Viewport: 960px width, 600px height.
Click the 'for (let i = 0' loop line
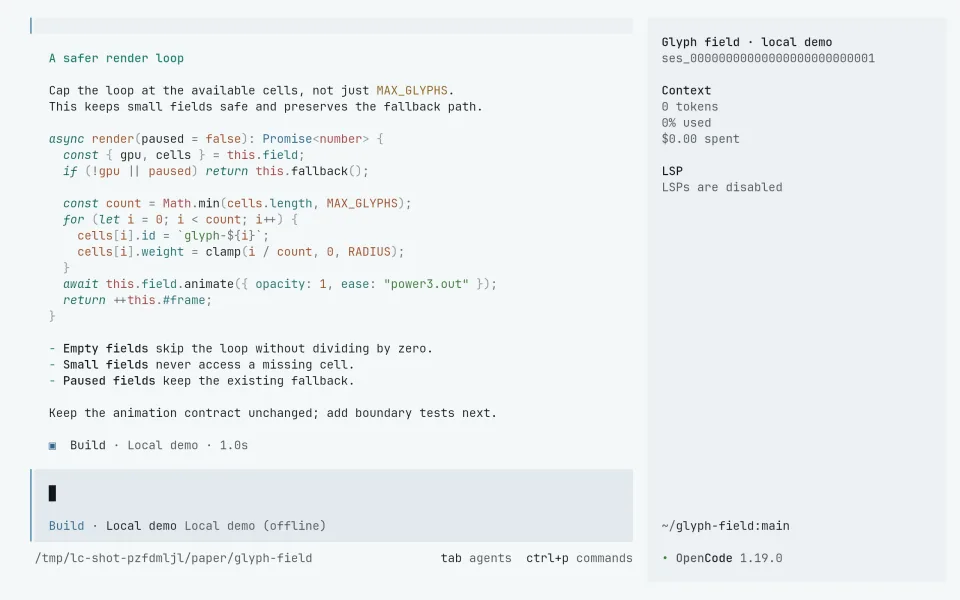pyautogui.click(x=181, y=219)
